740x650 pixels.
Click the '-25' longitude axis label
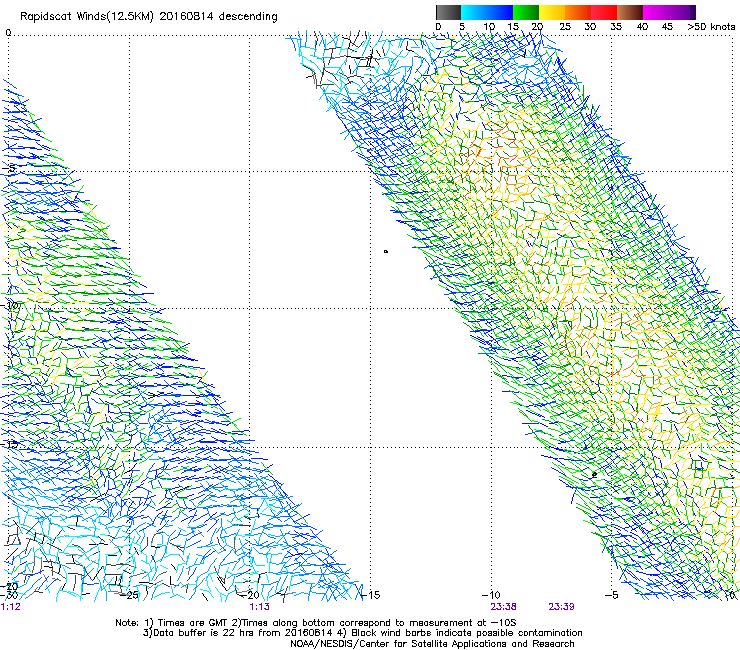click(130, 595)
